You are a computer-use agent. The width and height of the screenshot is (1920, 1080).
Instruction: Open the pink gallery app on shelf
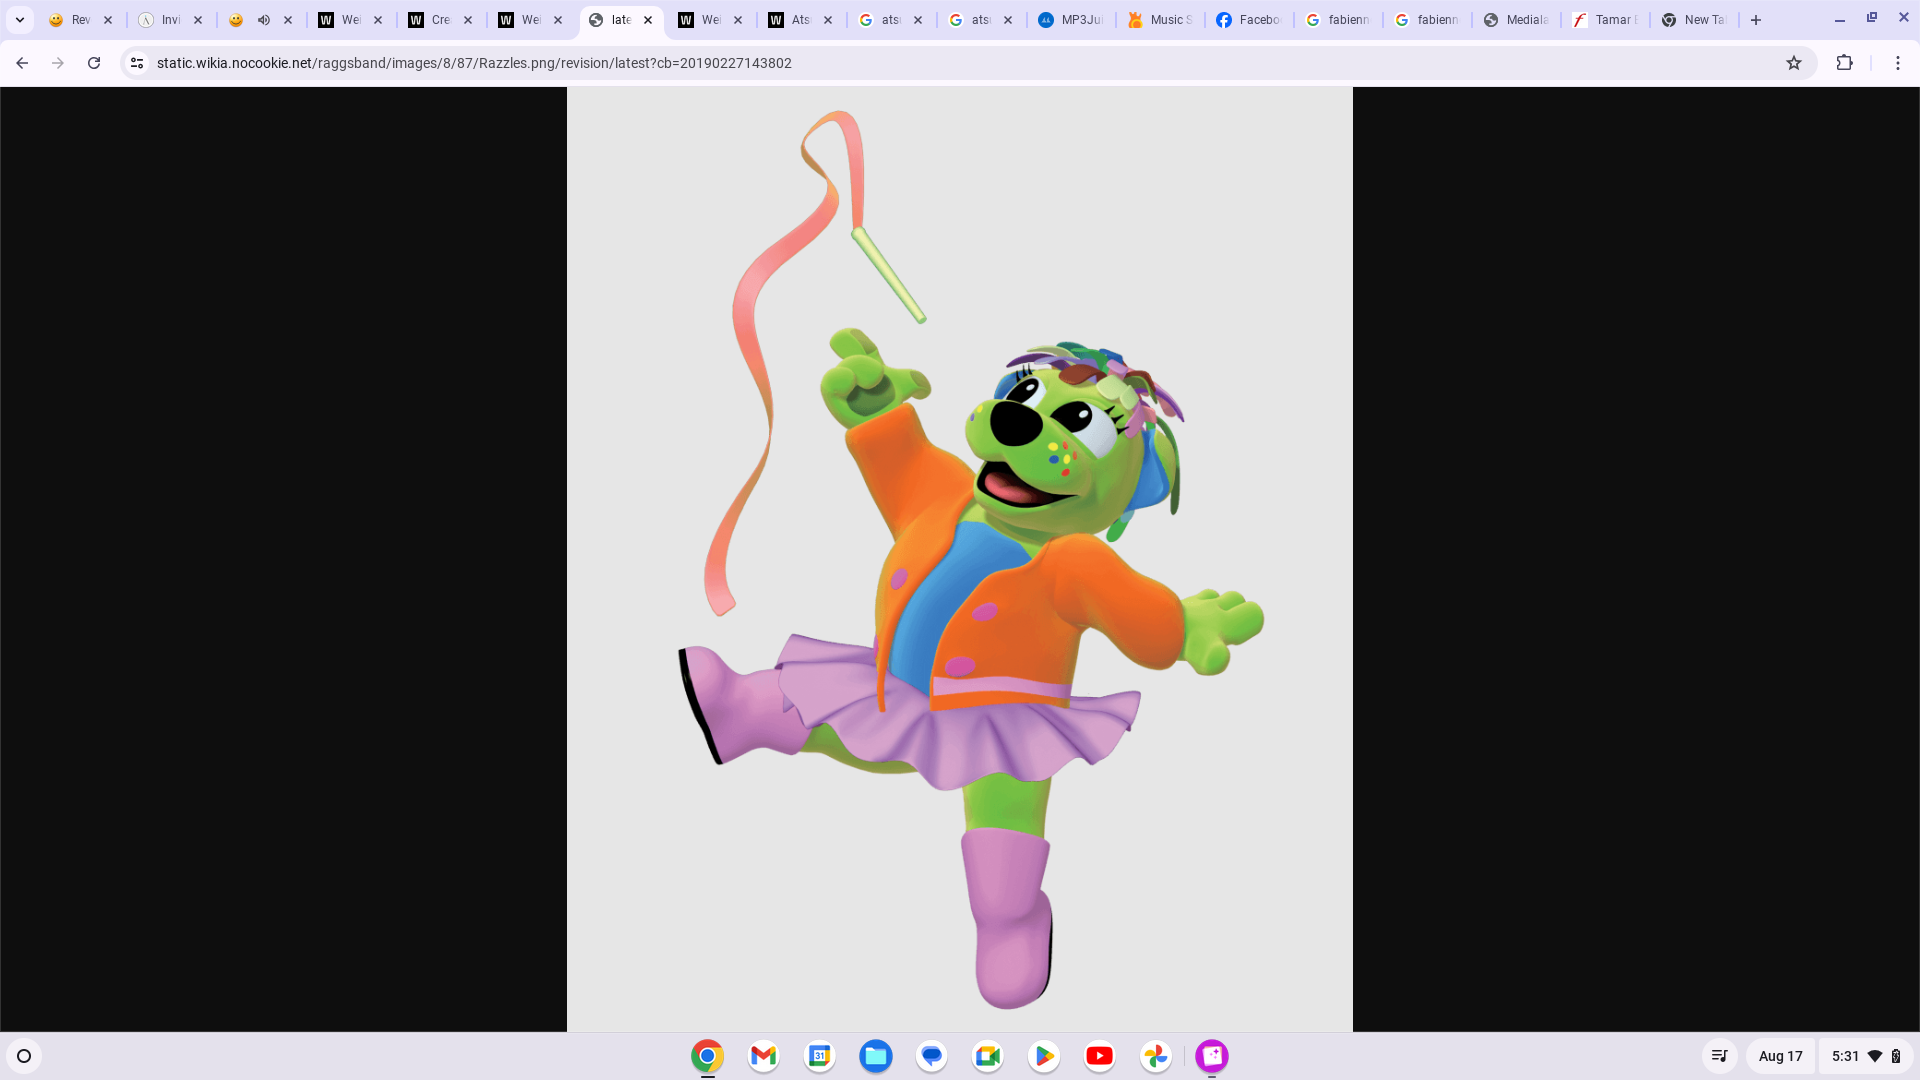(x=1212, y=1056)
